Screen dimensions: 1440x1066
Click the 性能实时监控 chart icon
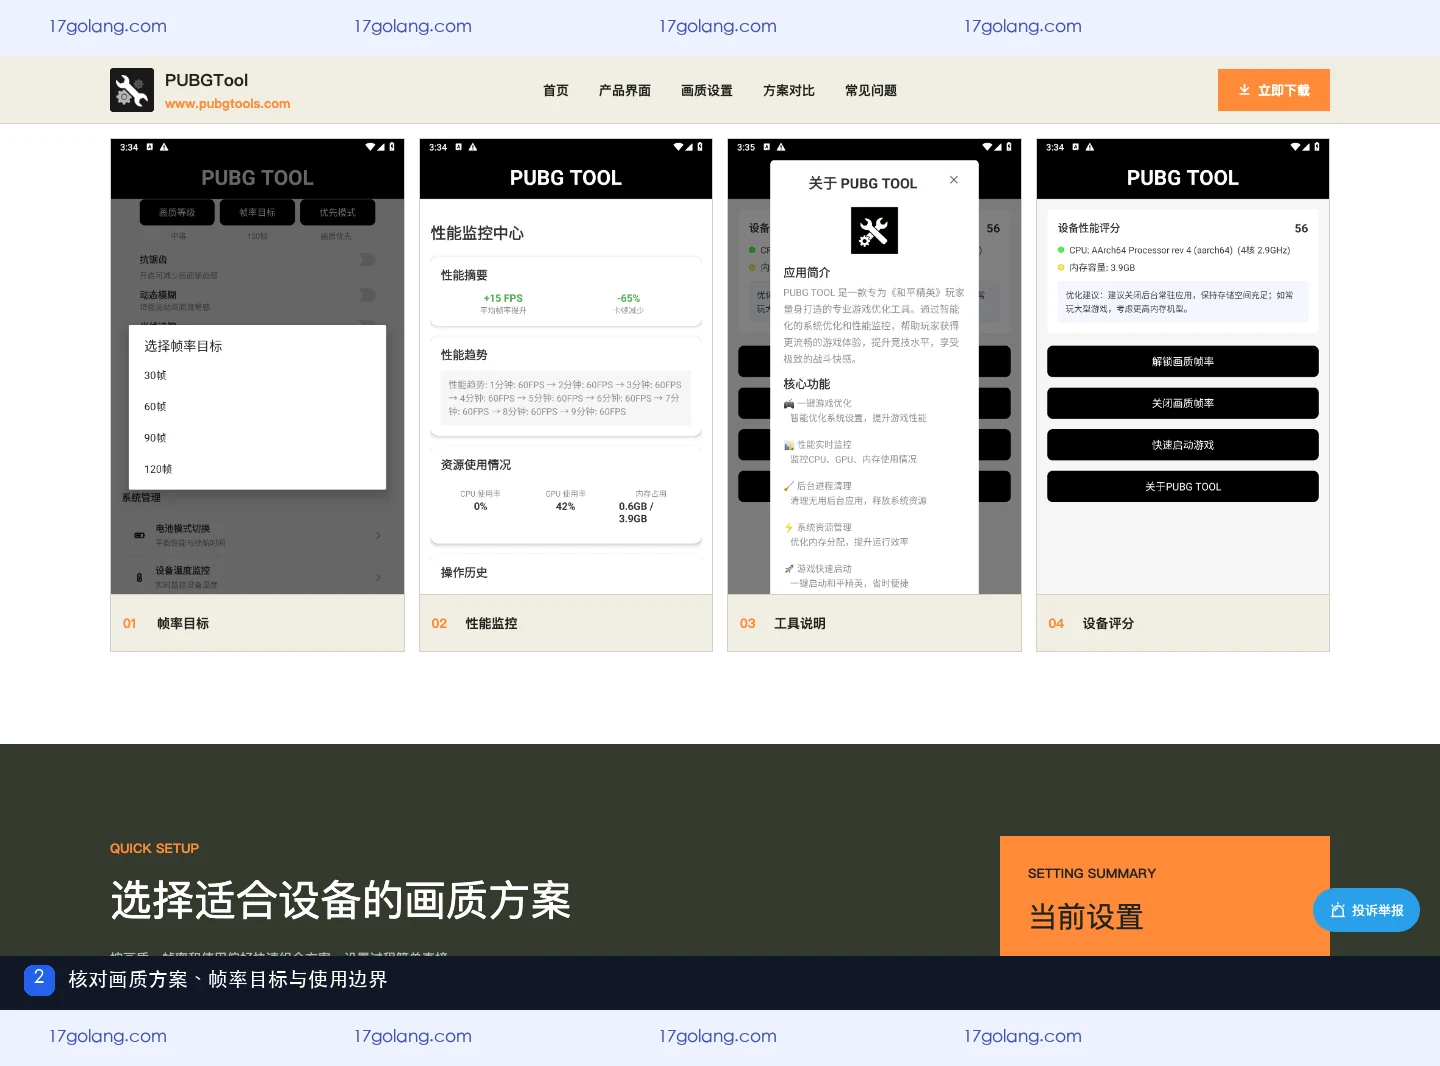click(x=789, y=445)
